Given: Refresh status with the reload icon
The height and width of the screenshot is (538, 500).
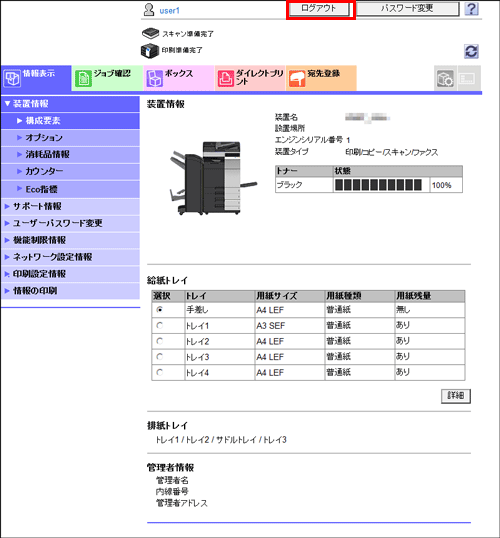Looking at the screenshot, I should pyautogui.click(x=471, y=51).
